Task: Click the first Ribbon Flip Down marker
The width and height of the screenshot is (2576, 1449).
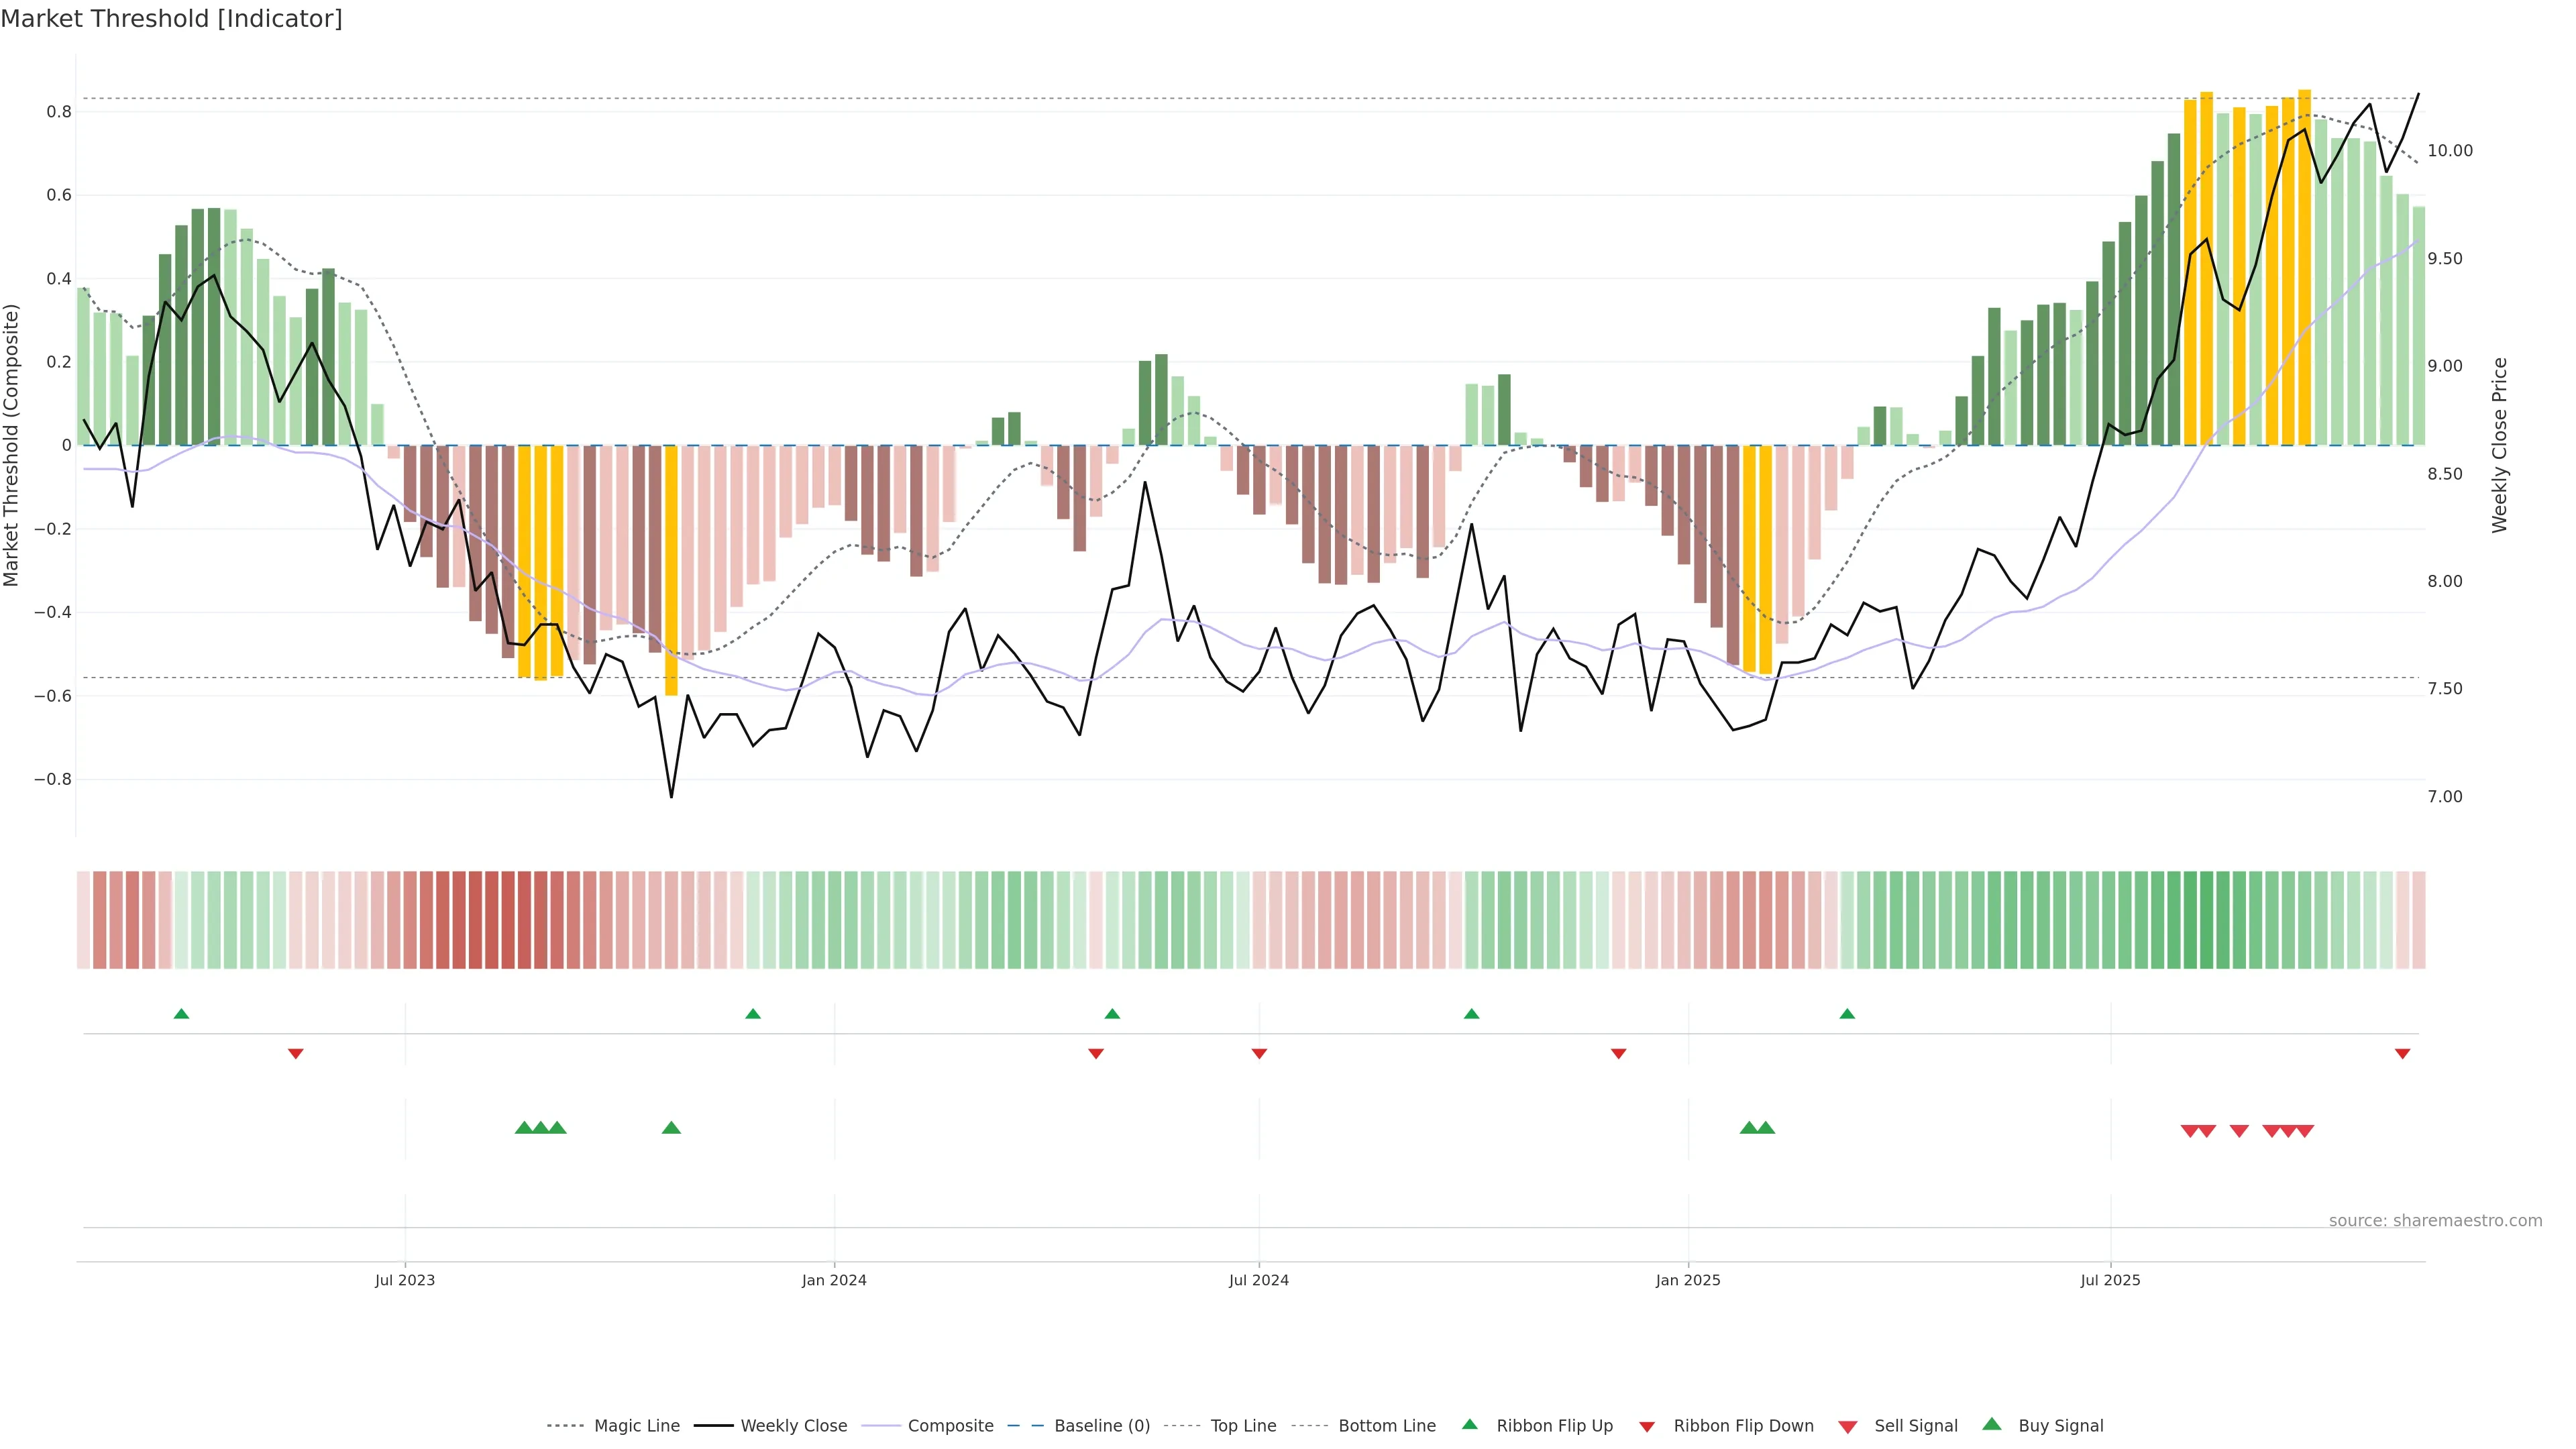Action: 295,1054
